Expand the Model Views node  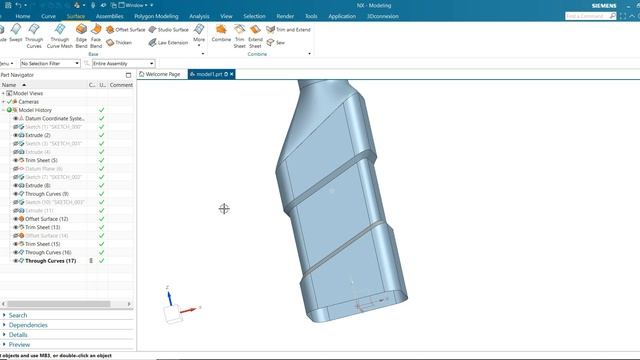pyautogui.click(x=3, y=93)
